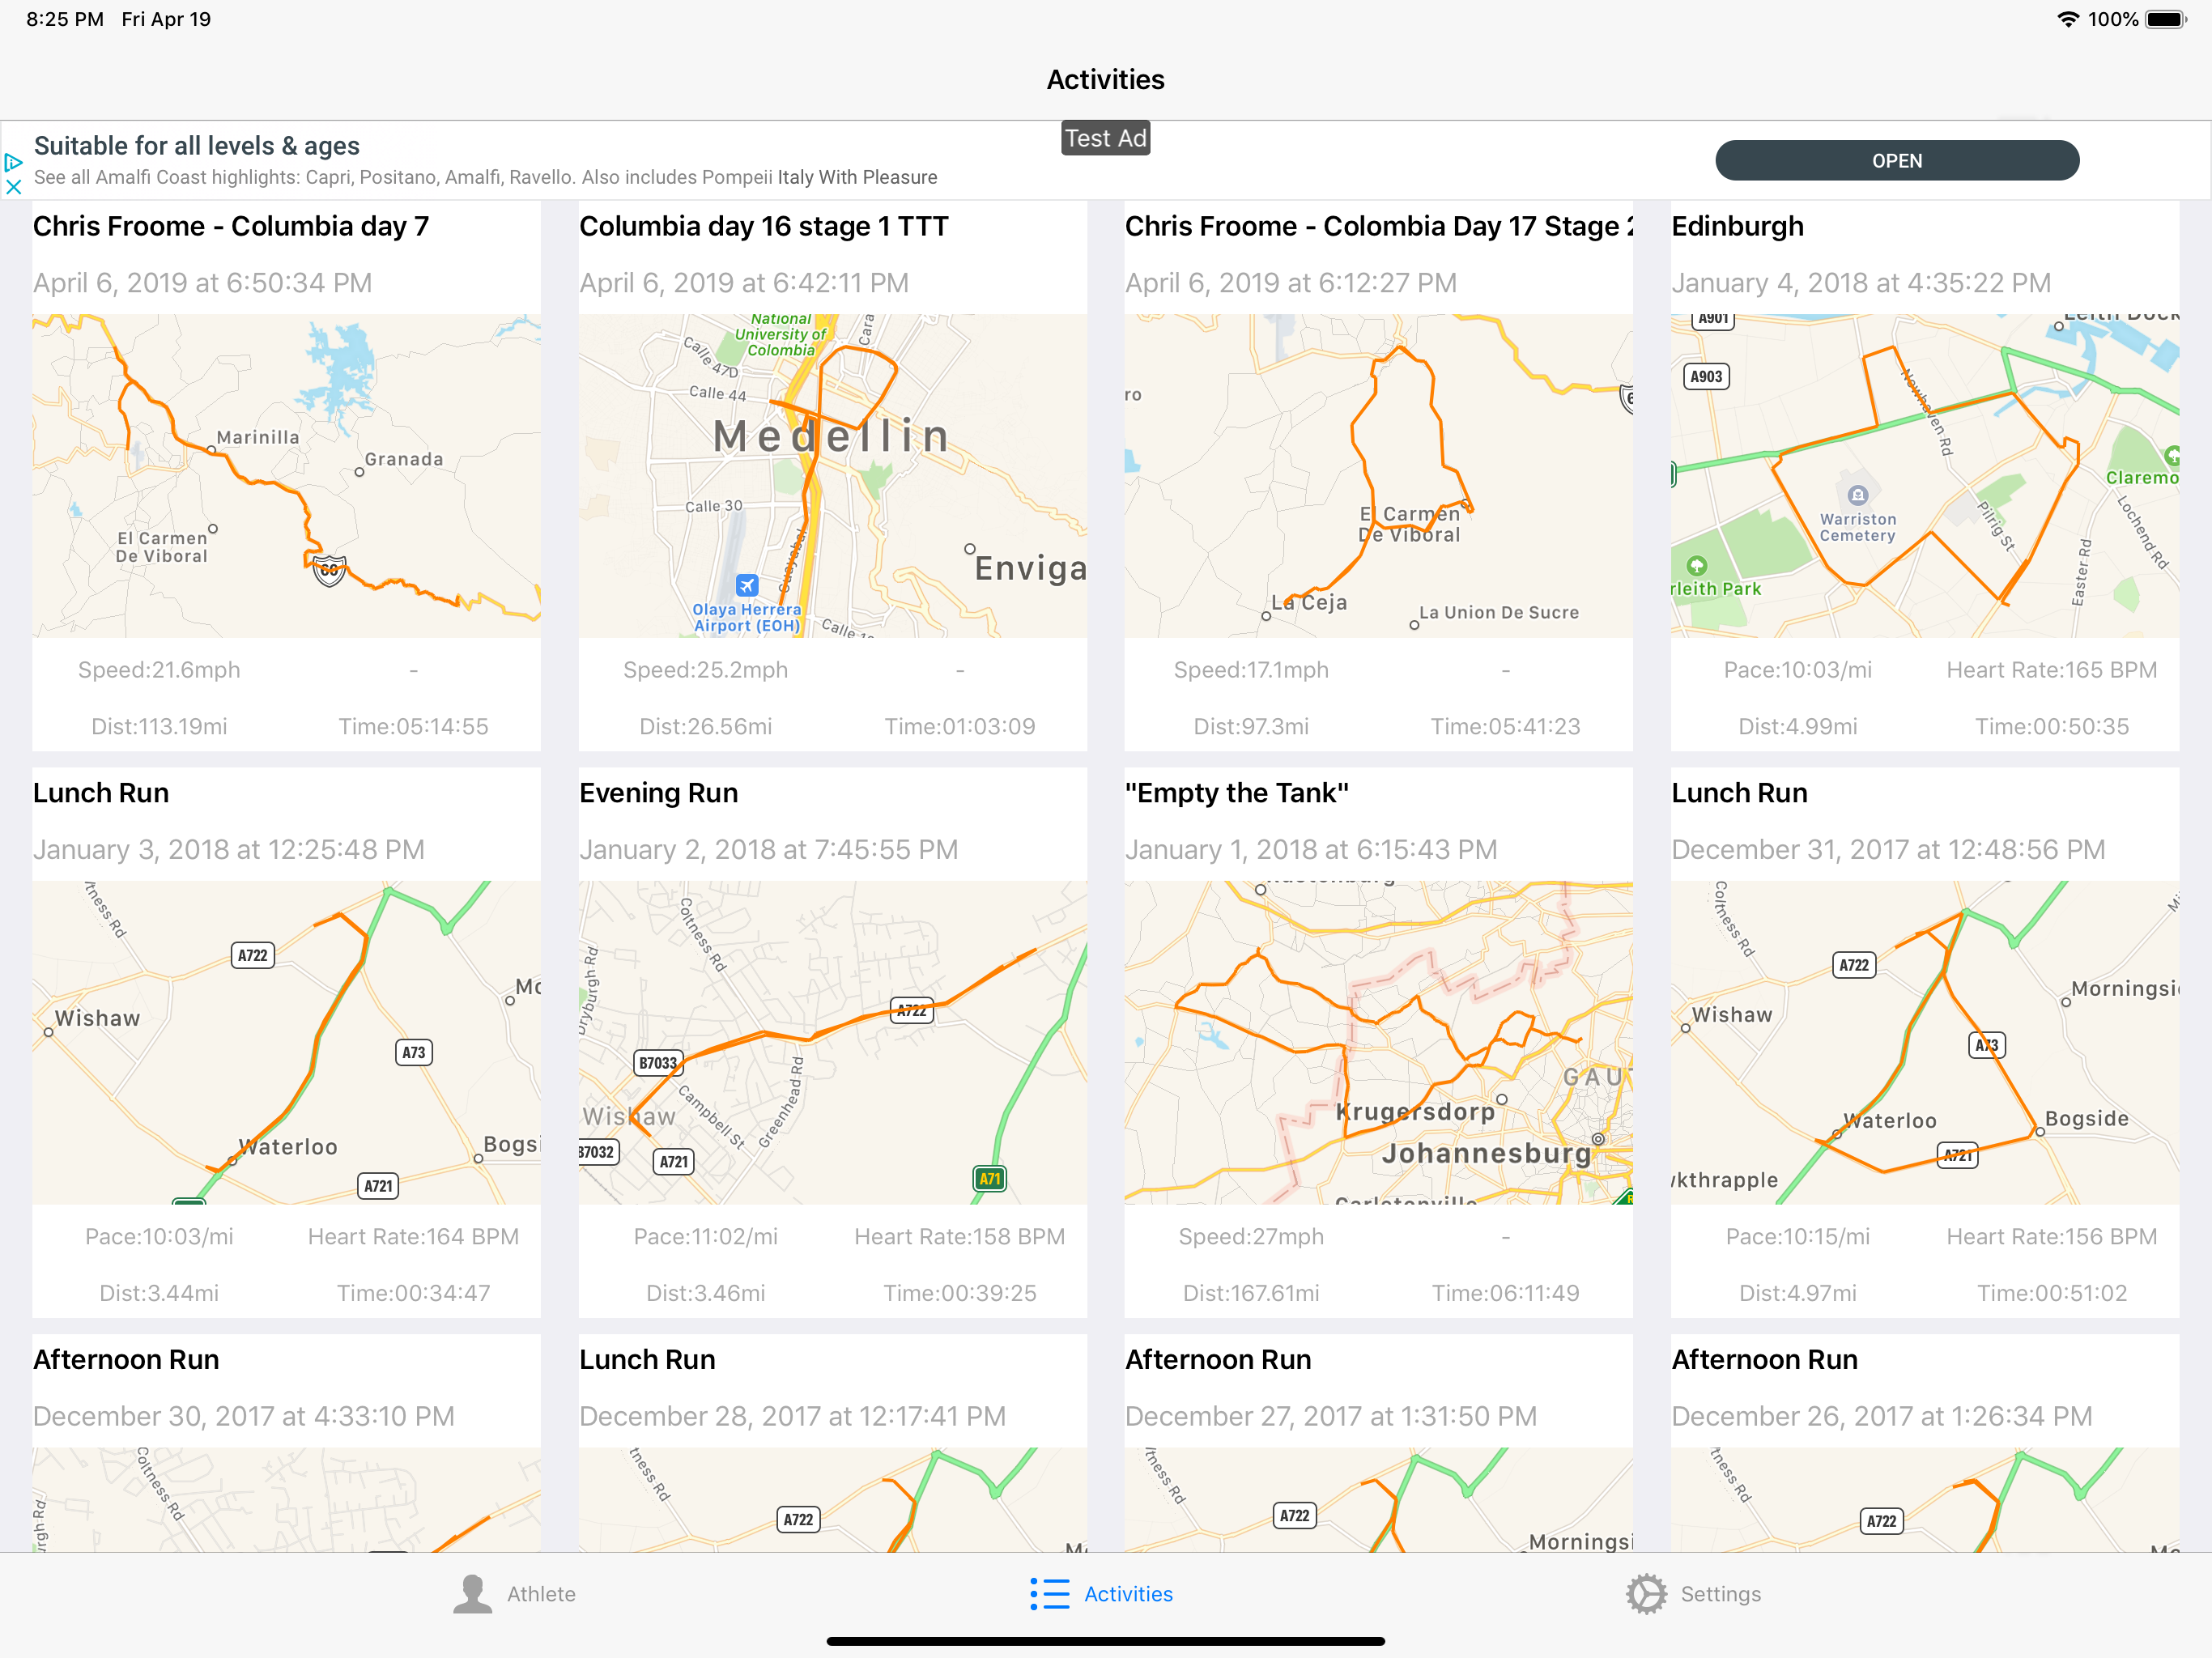Tap Time:05:14:55 value
Screen dimensions: 2212x1658
(413, 727)
